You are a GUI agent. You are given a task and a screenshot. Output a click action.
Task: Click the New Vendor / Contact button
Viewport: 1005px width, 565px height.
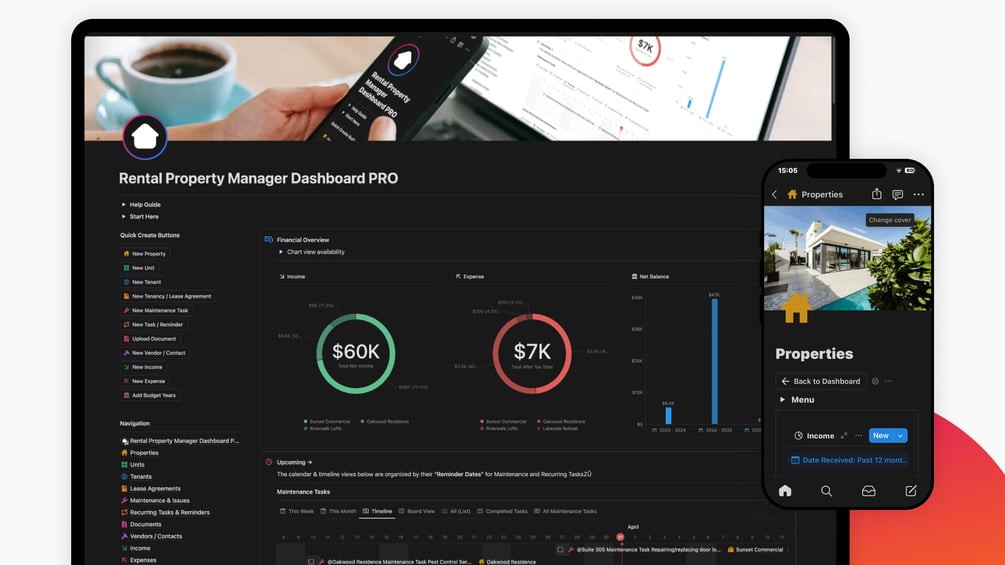154,352
